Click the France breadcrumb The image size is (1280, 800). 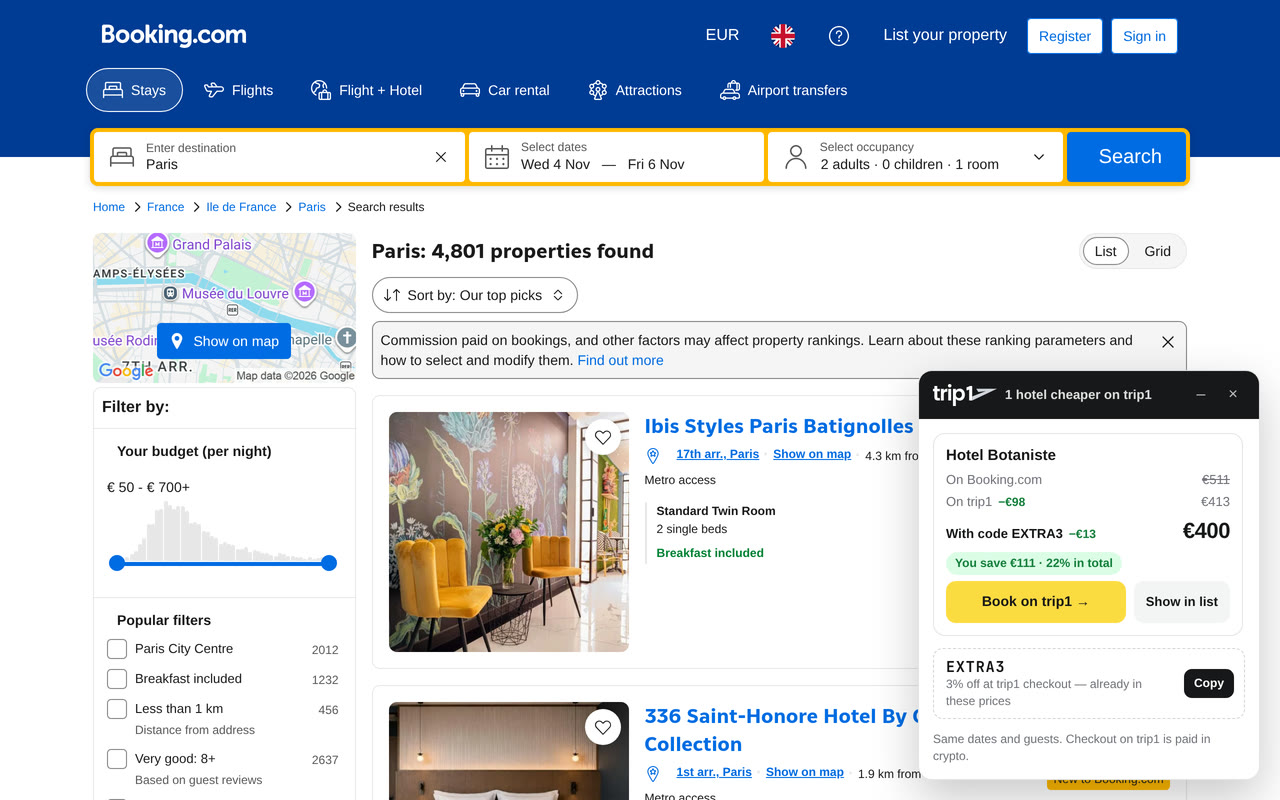pos(165,207)
